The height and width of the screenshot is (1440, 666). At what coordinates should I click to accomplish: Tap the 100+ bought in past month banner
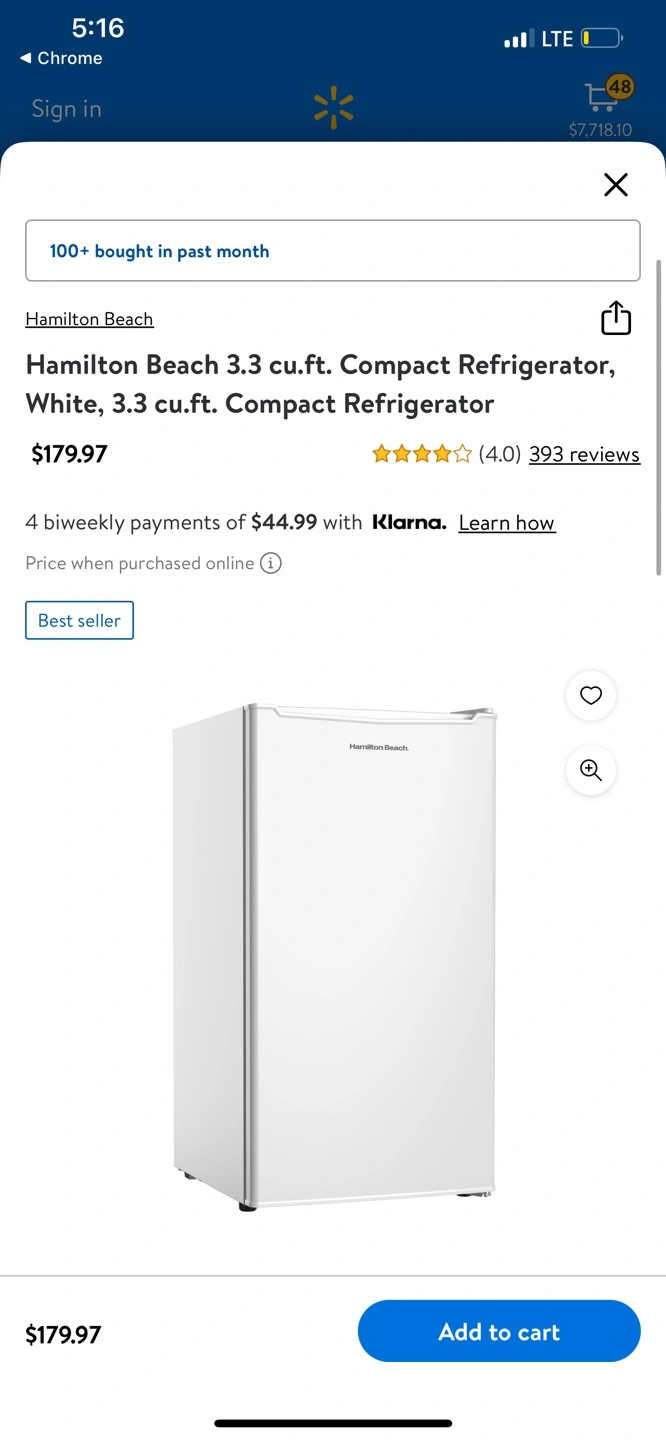point(333,251)
